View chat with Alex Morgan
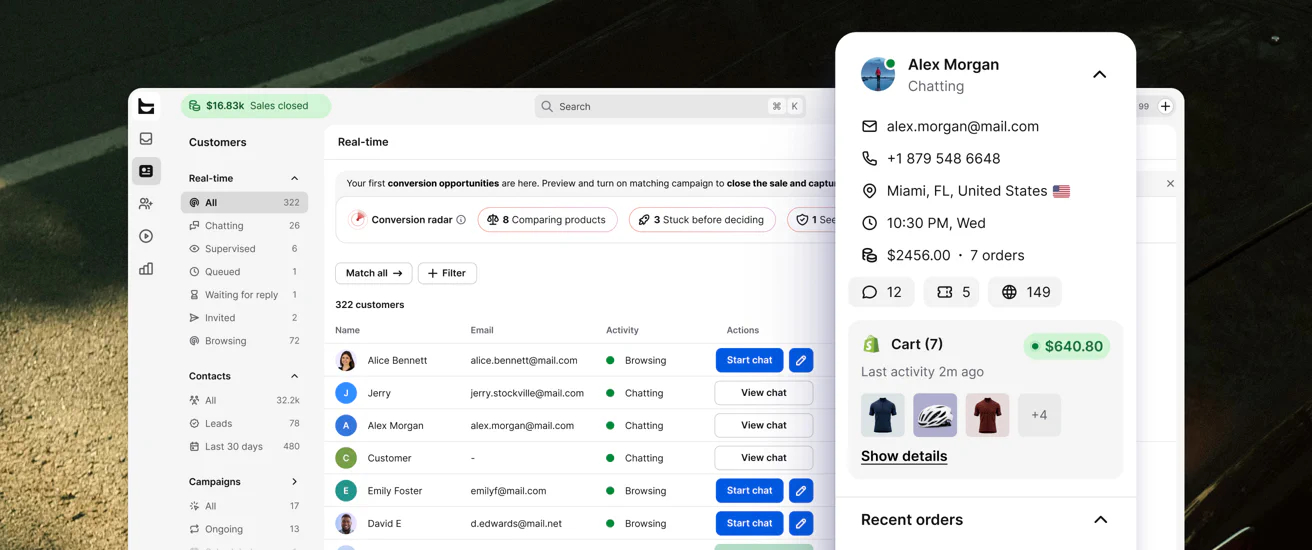The image size is (1312, 550). (x=764, y=425)
